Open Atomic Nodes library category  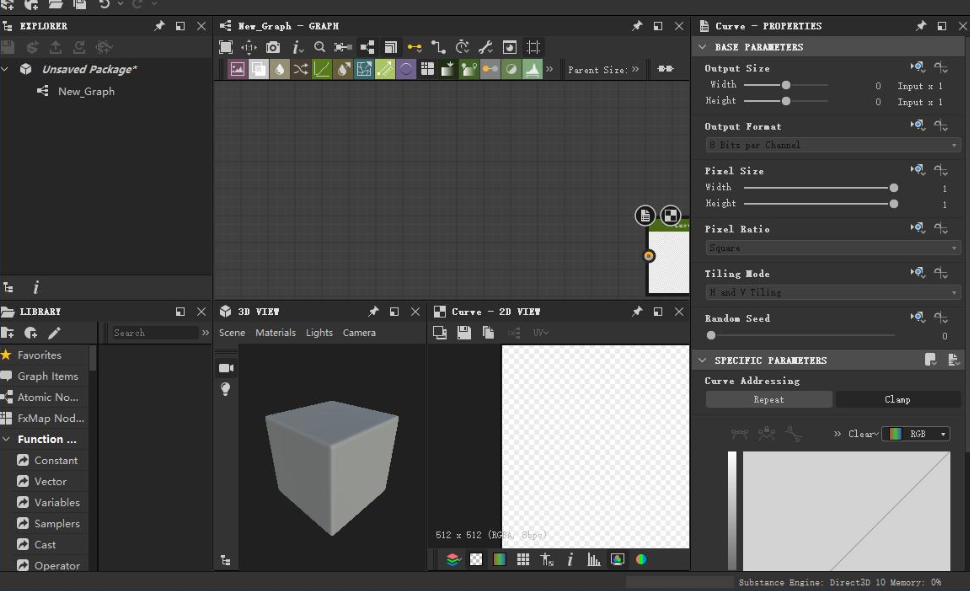tap(48, 397)
